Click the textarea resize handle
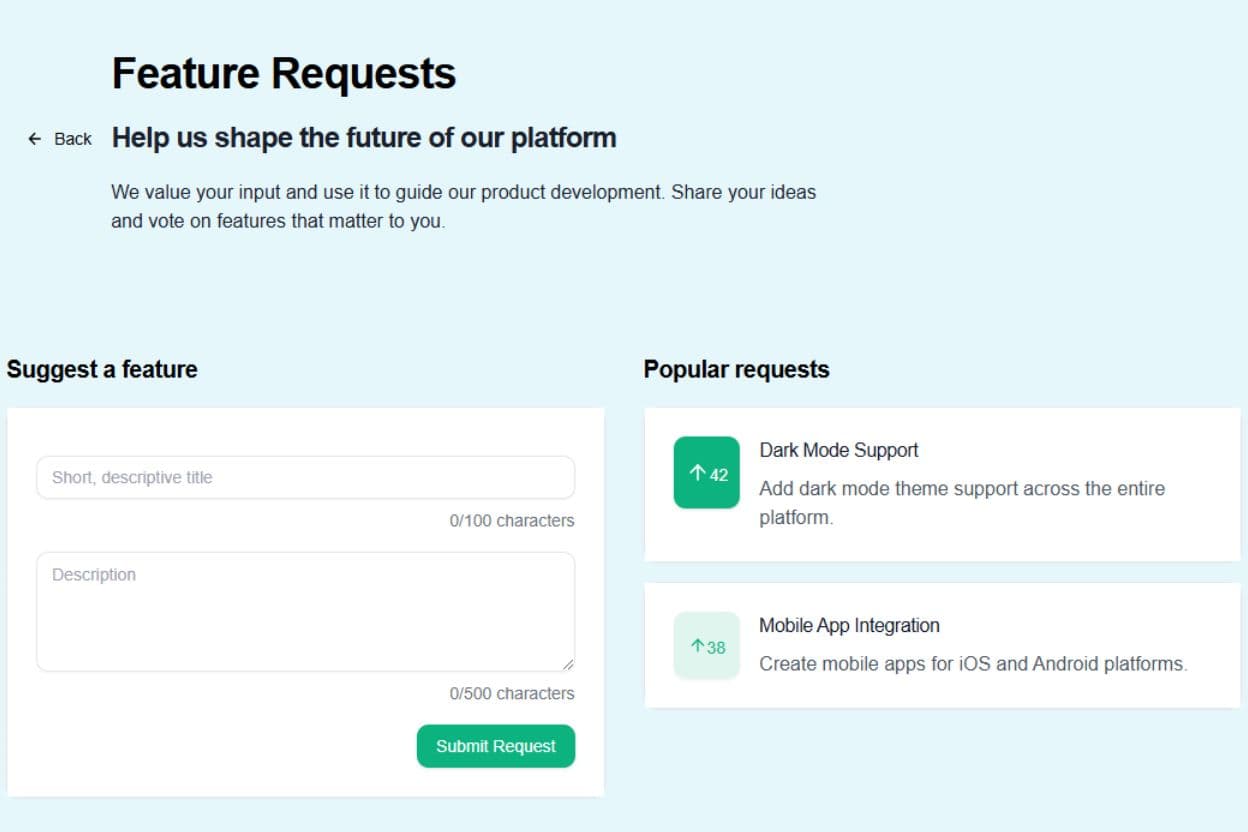The height and width of the screenshot is (832, 1248). [570, 663]
